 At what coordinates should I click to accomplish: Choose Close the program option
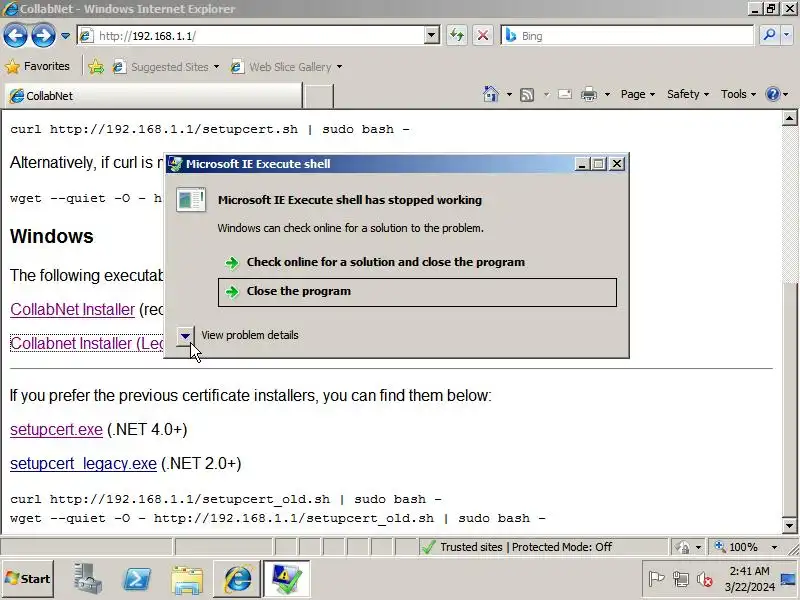(x=417, y=292)
